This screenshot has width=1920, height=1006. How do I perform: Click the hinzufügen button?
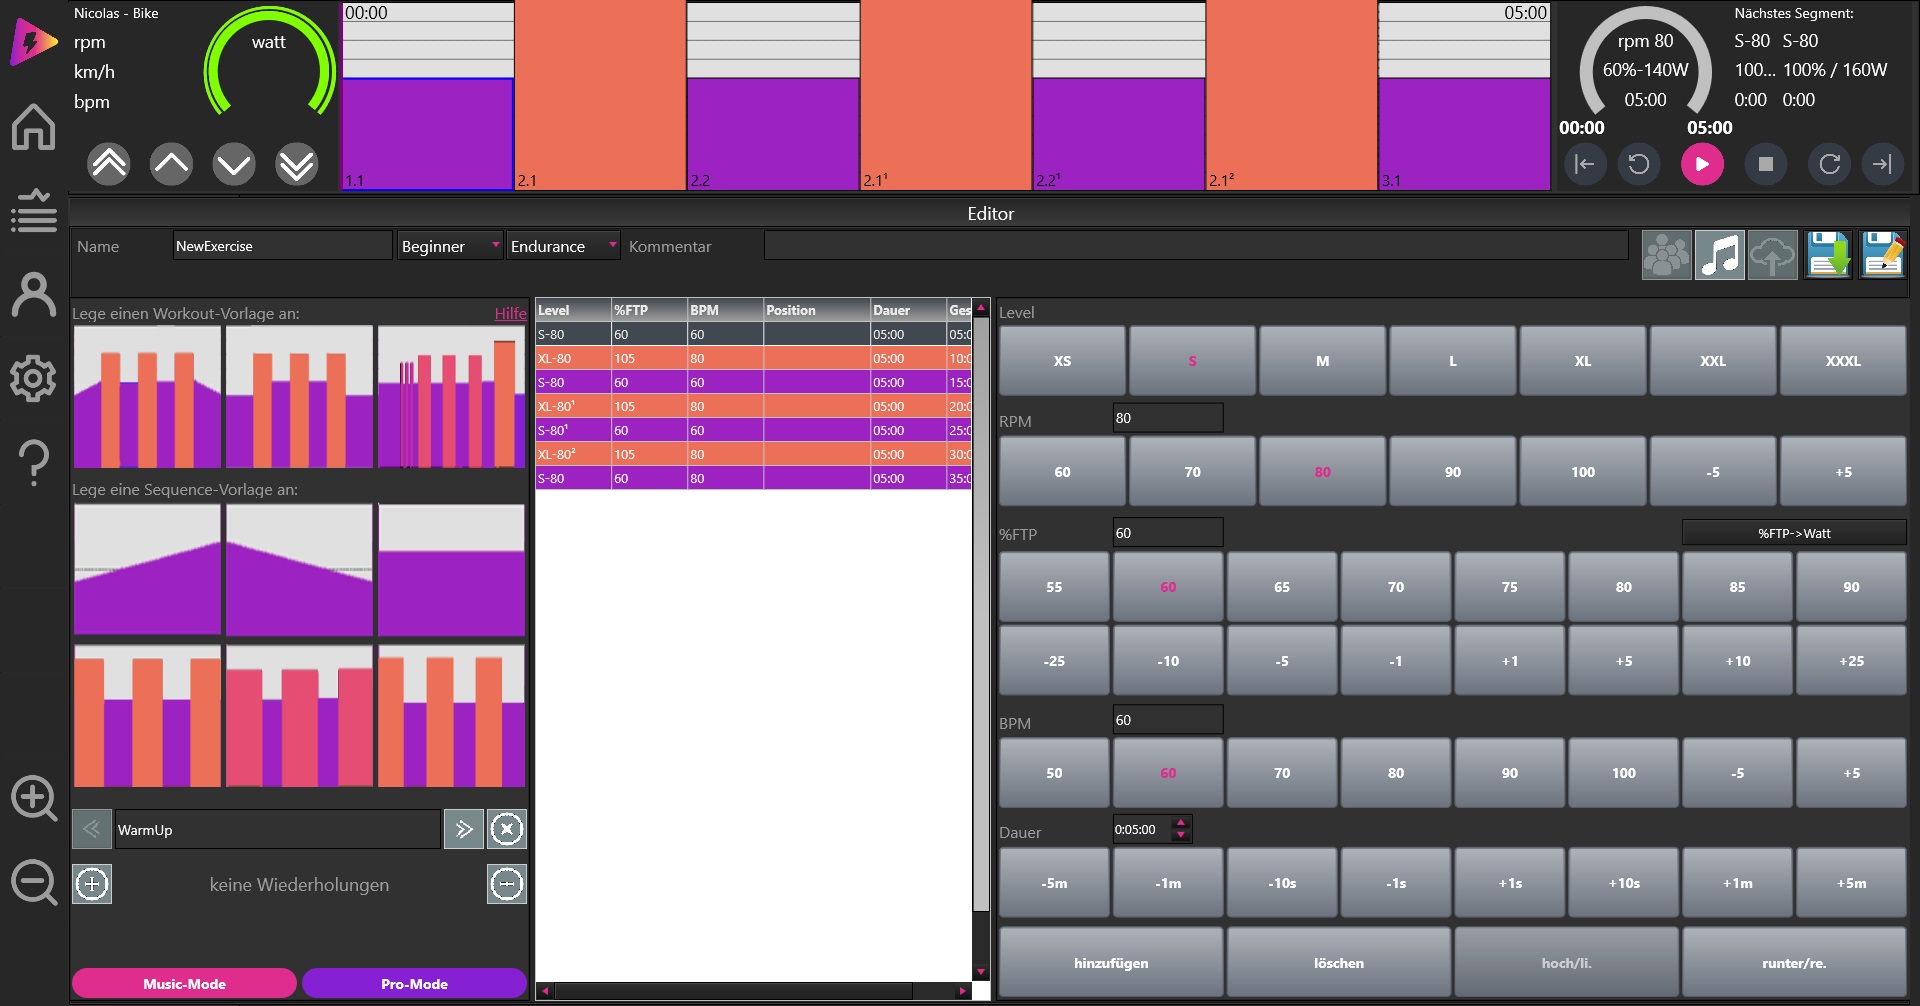[x=1111, y=963]
